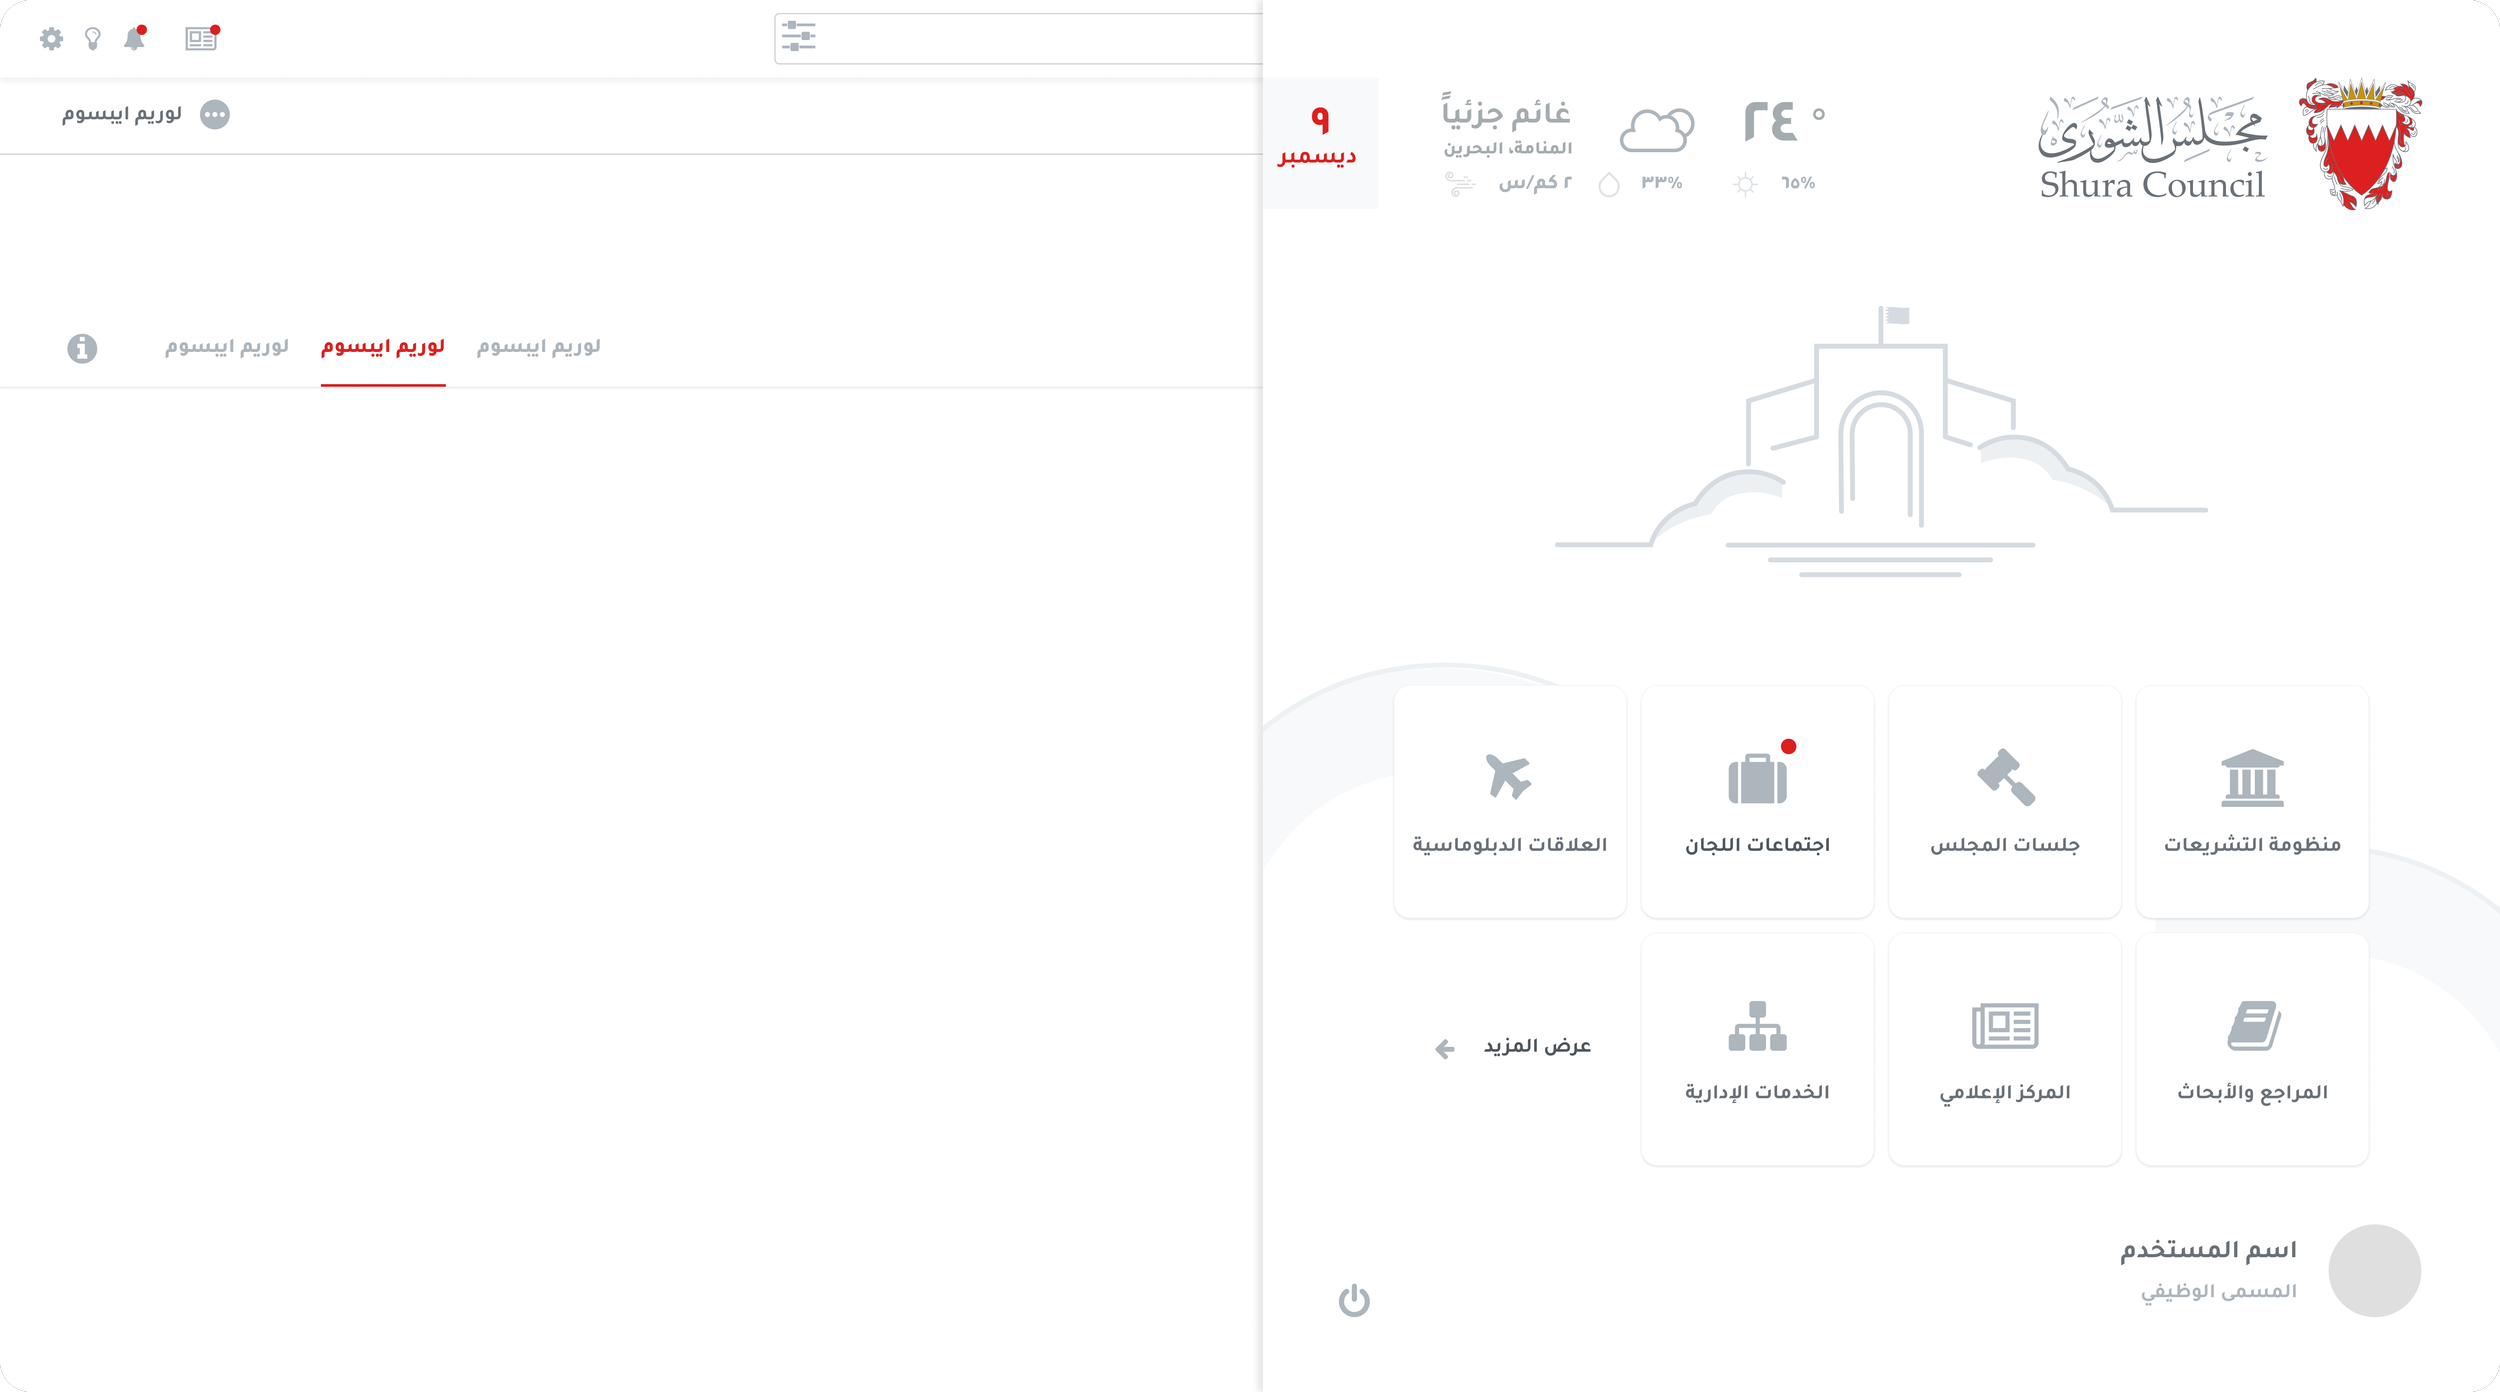This screenshot has height=1392, width=2500.
Task: Select the red active لوريم ايبسوم tab
Action: (383, 347)
